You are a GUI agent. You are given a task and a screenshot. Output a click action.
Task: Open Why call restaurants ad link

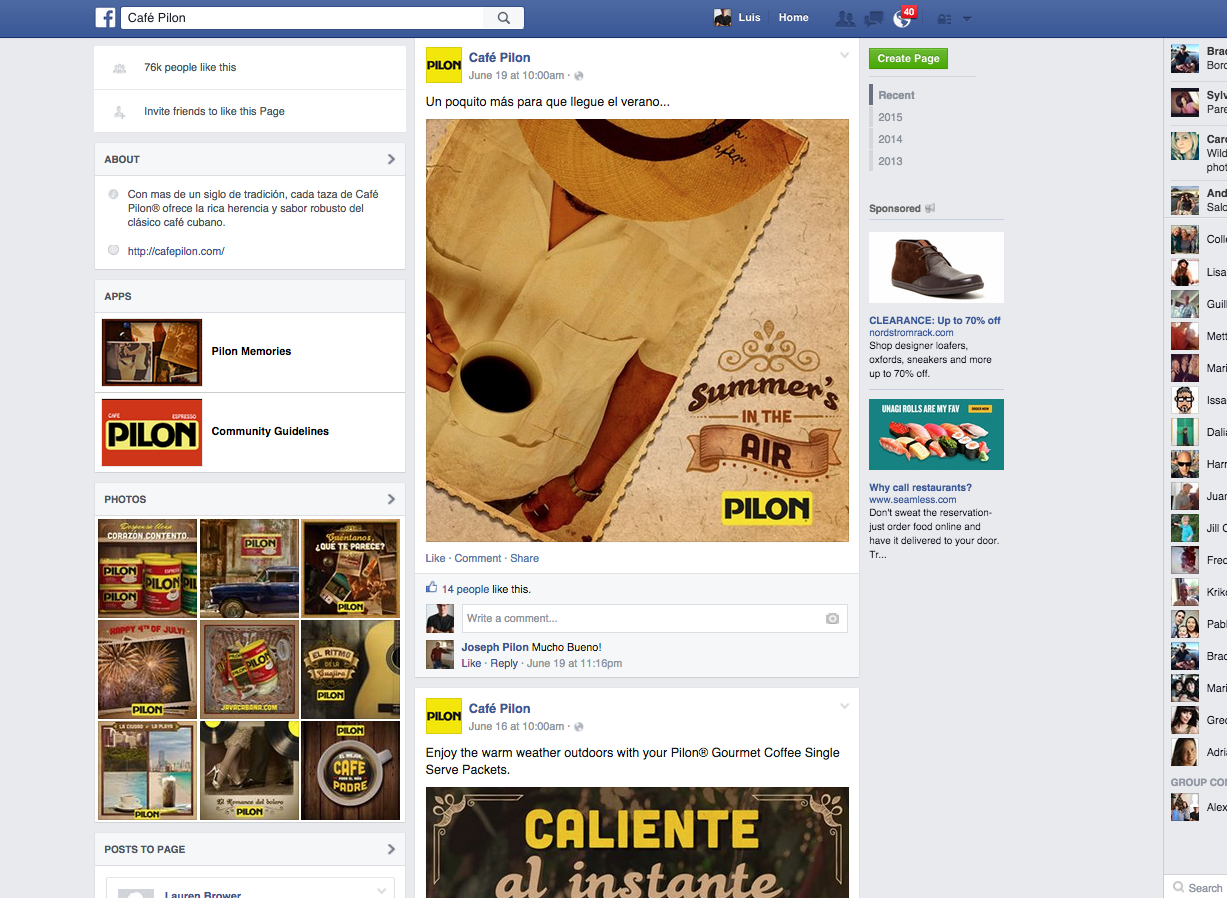pos(920,487)
